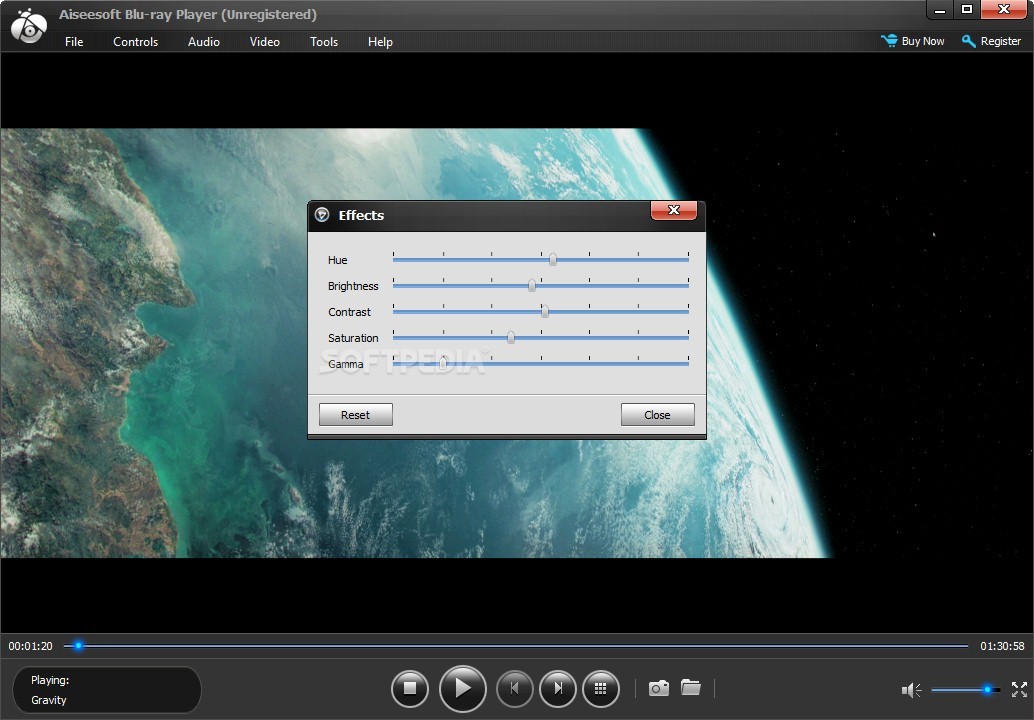Click the Register key icon
This screenshot has height=720, width=1034.
click(x=968, y=41)
